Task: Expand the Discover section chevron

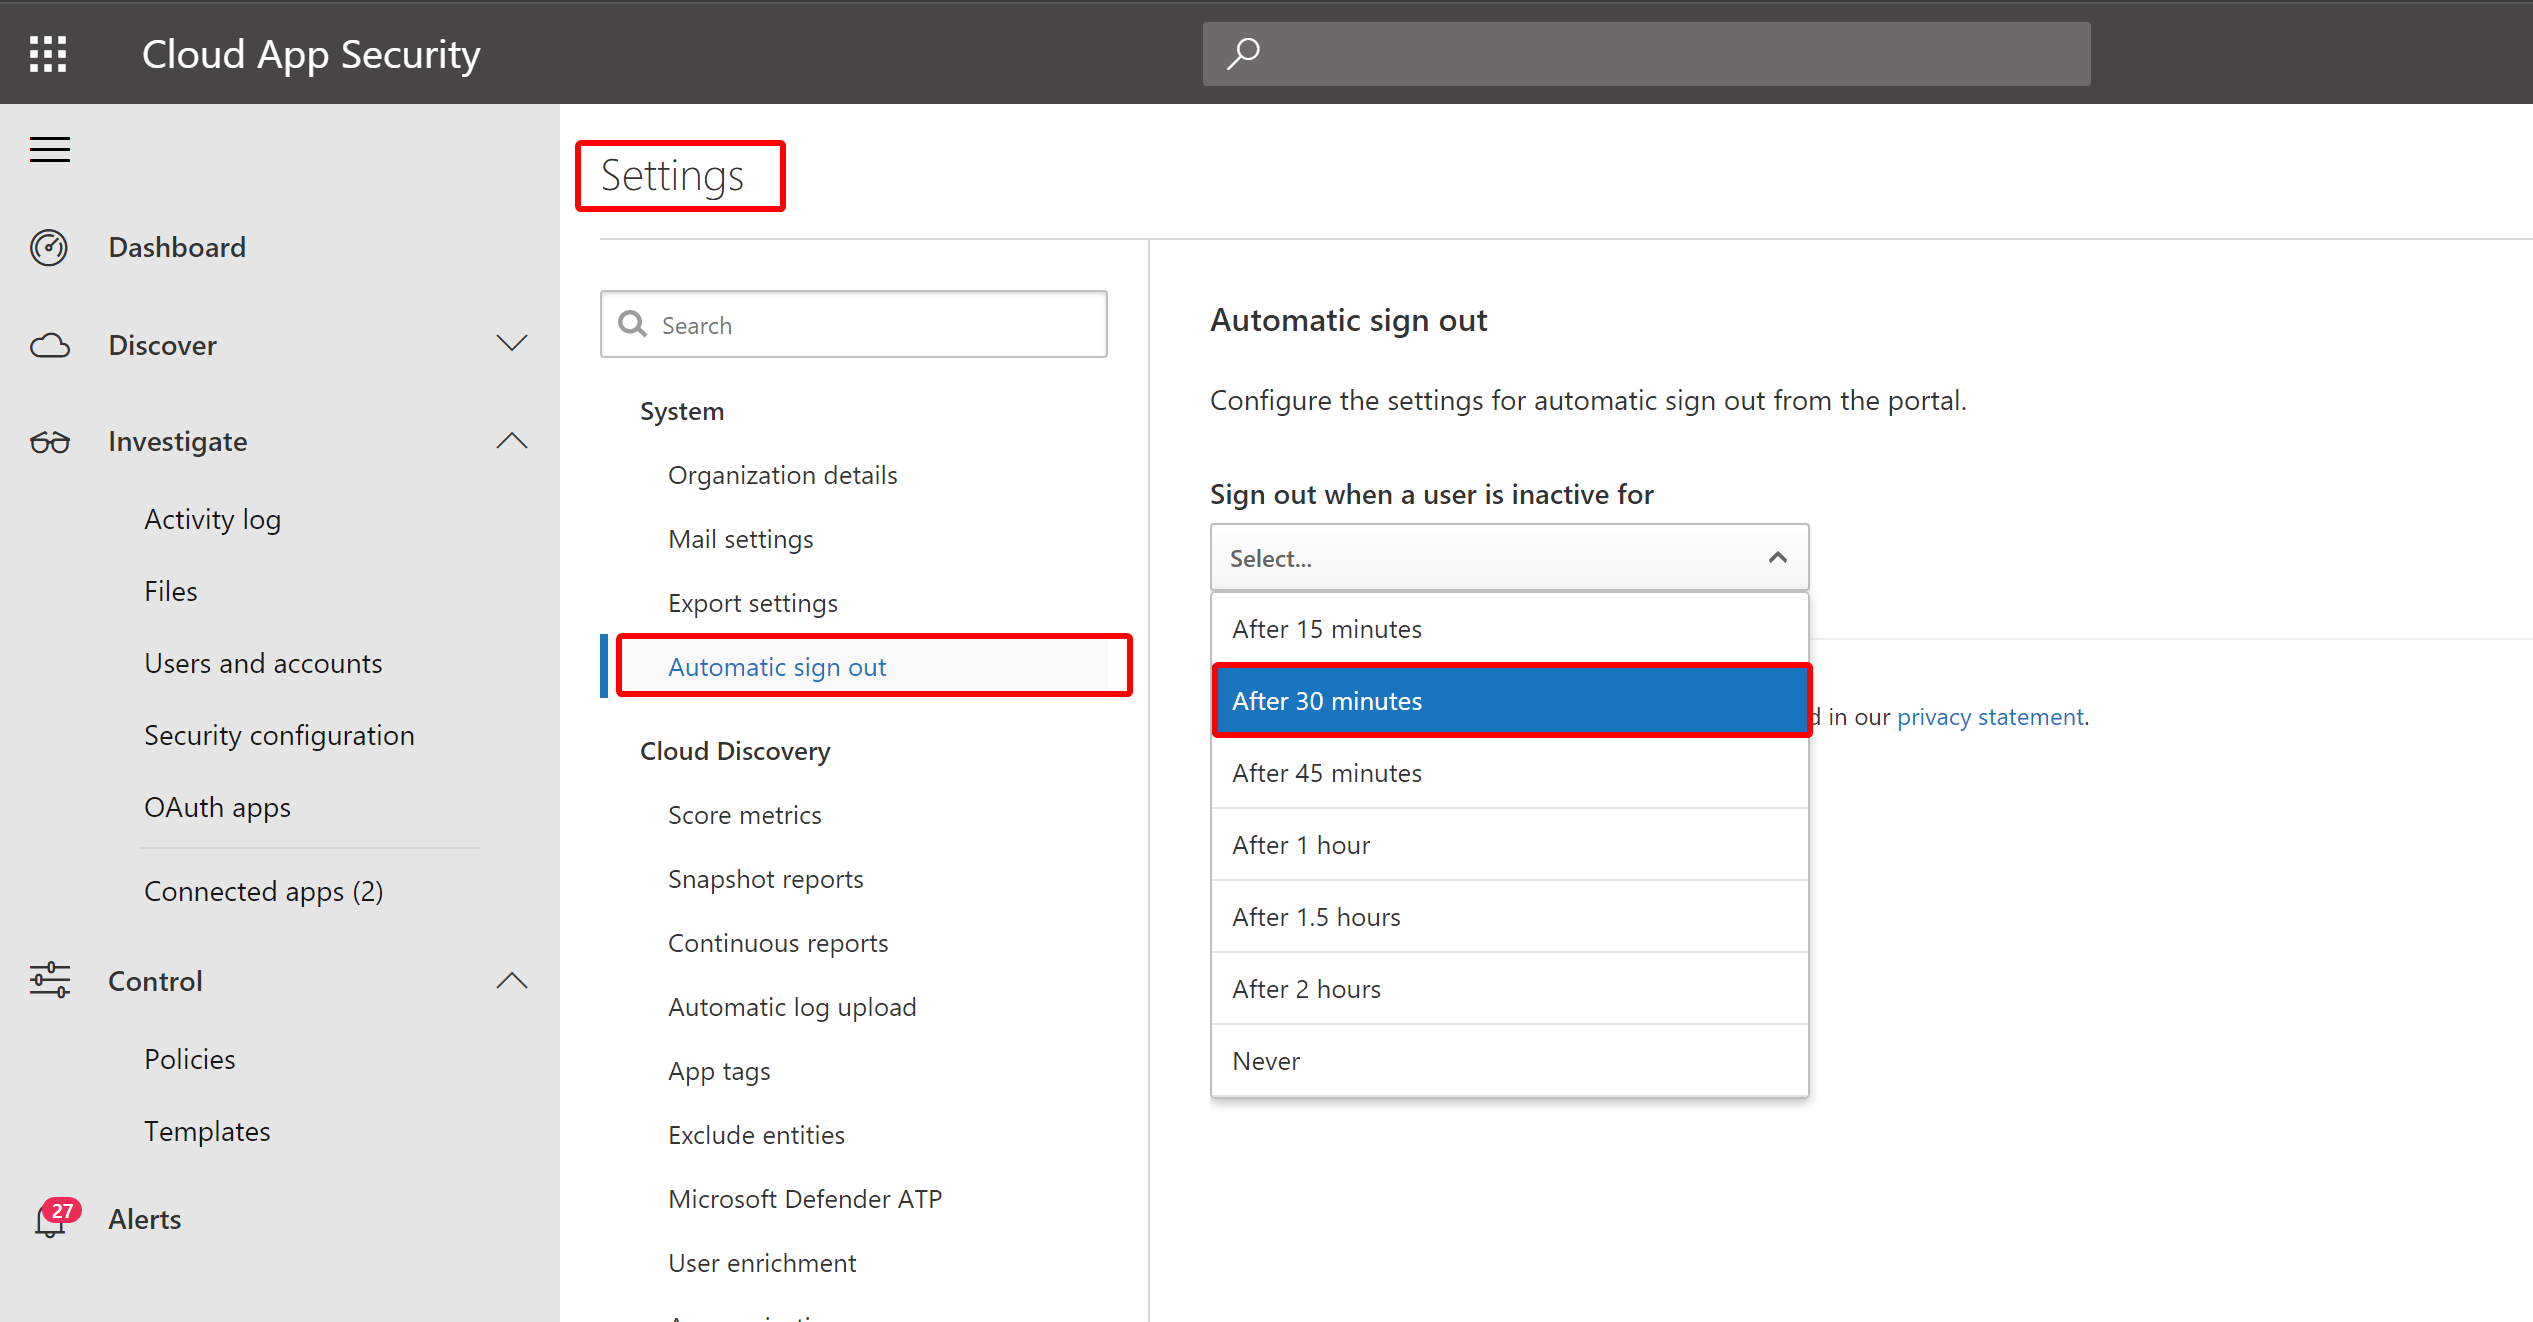Action: [x=512, y=344]
